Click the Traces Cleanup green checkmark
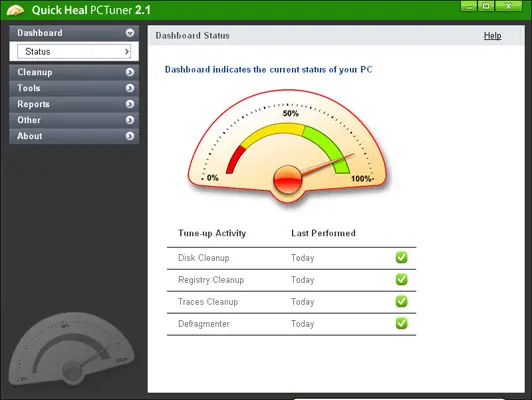Viewport: 532px width, 400px height. [x=401, y=301]
